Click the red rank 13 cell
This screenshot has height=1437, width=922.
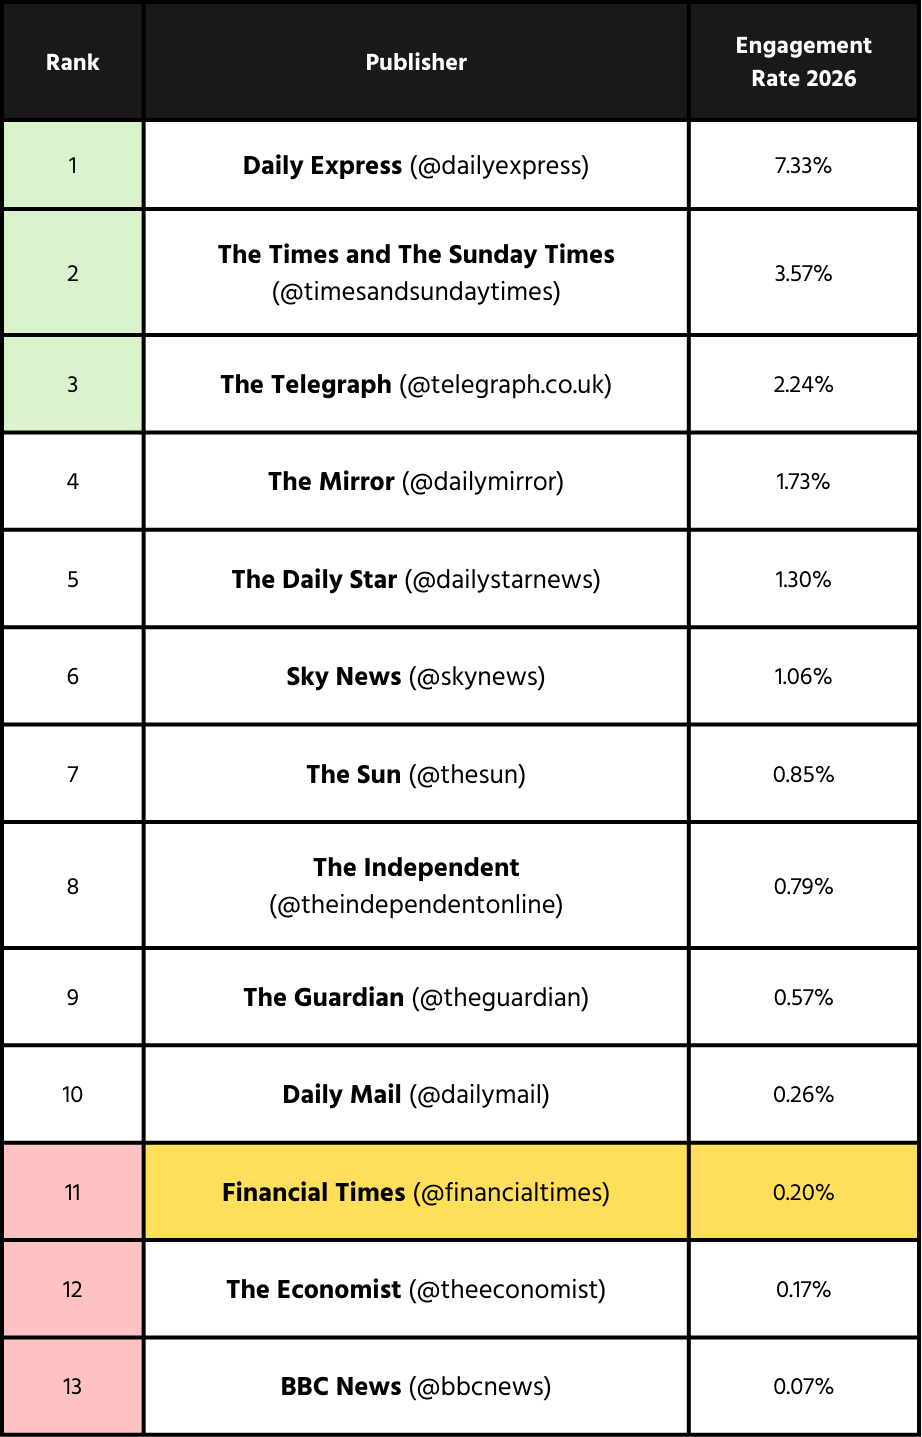coord(73,1386)
